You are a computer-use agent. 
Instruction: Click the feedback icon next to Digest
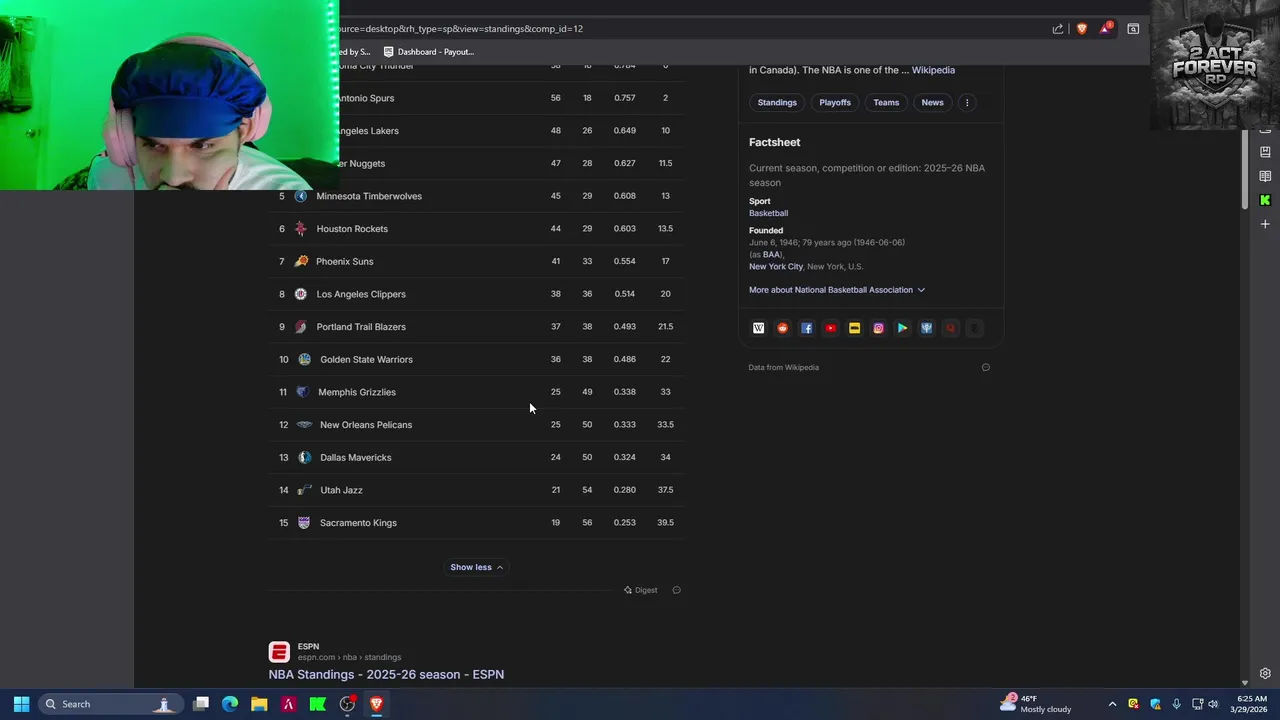click(x=676, y=590)
